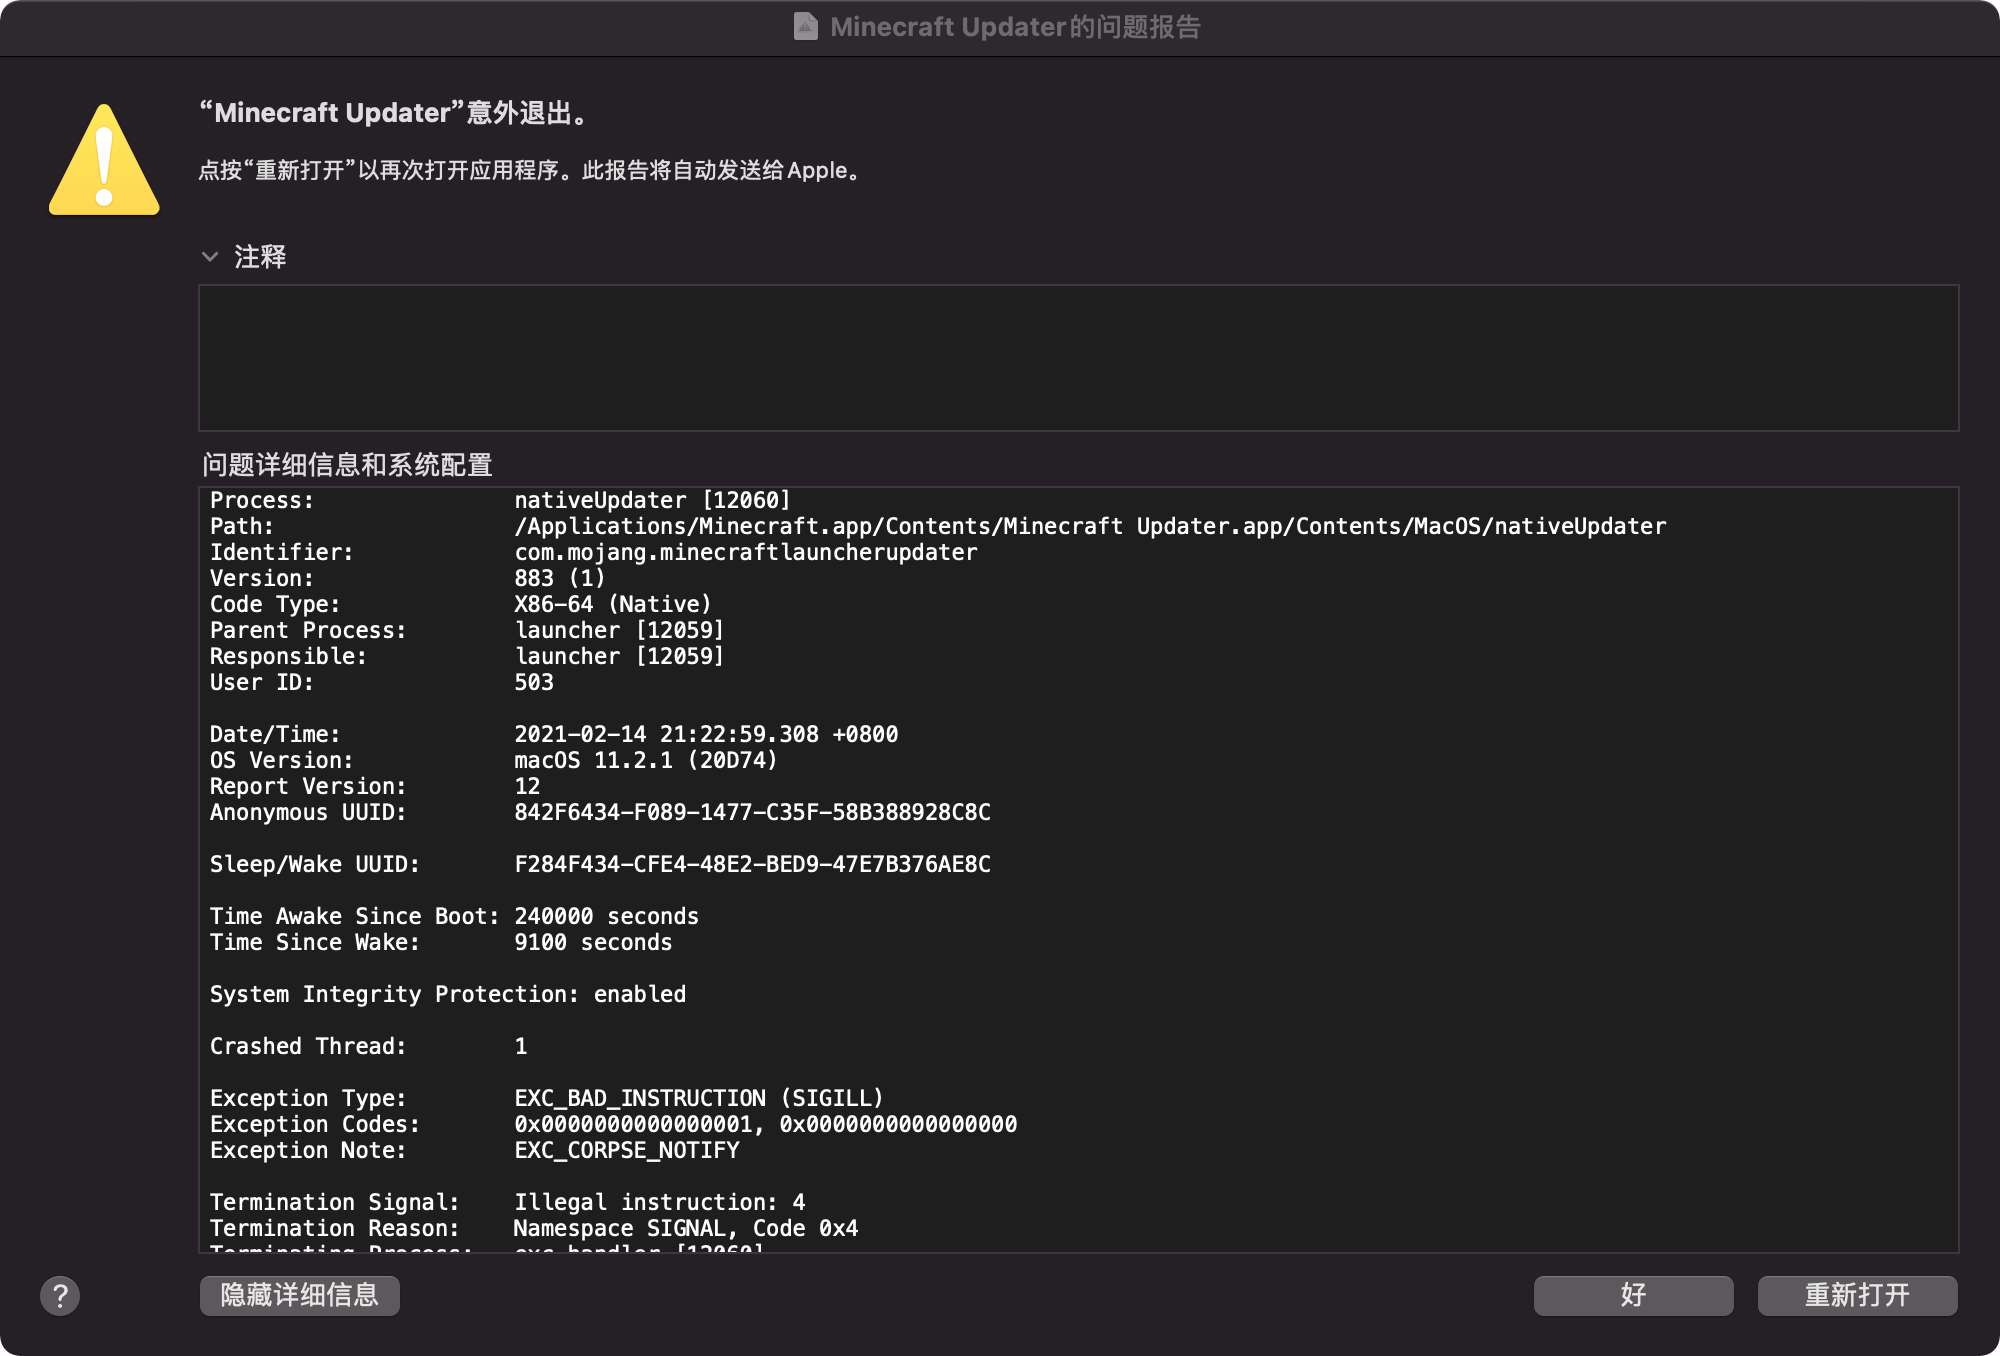
Task: Click the window title Minecraft Updater的问题报告
Action: tap(1014, 27)
